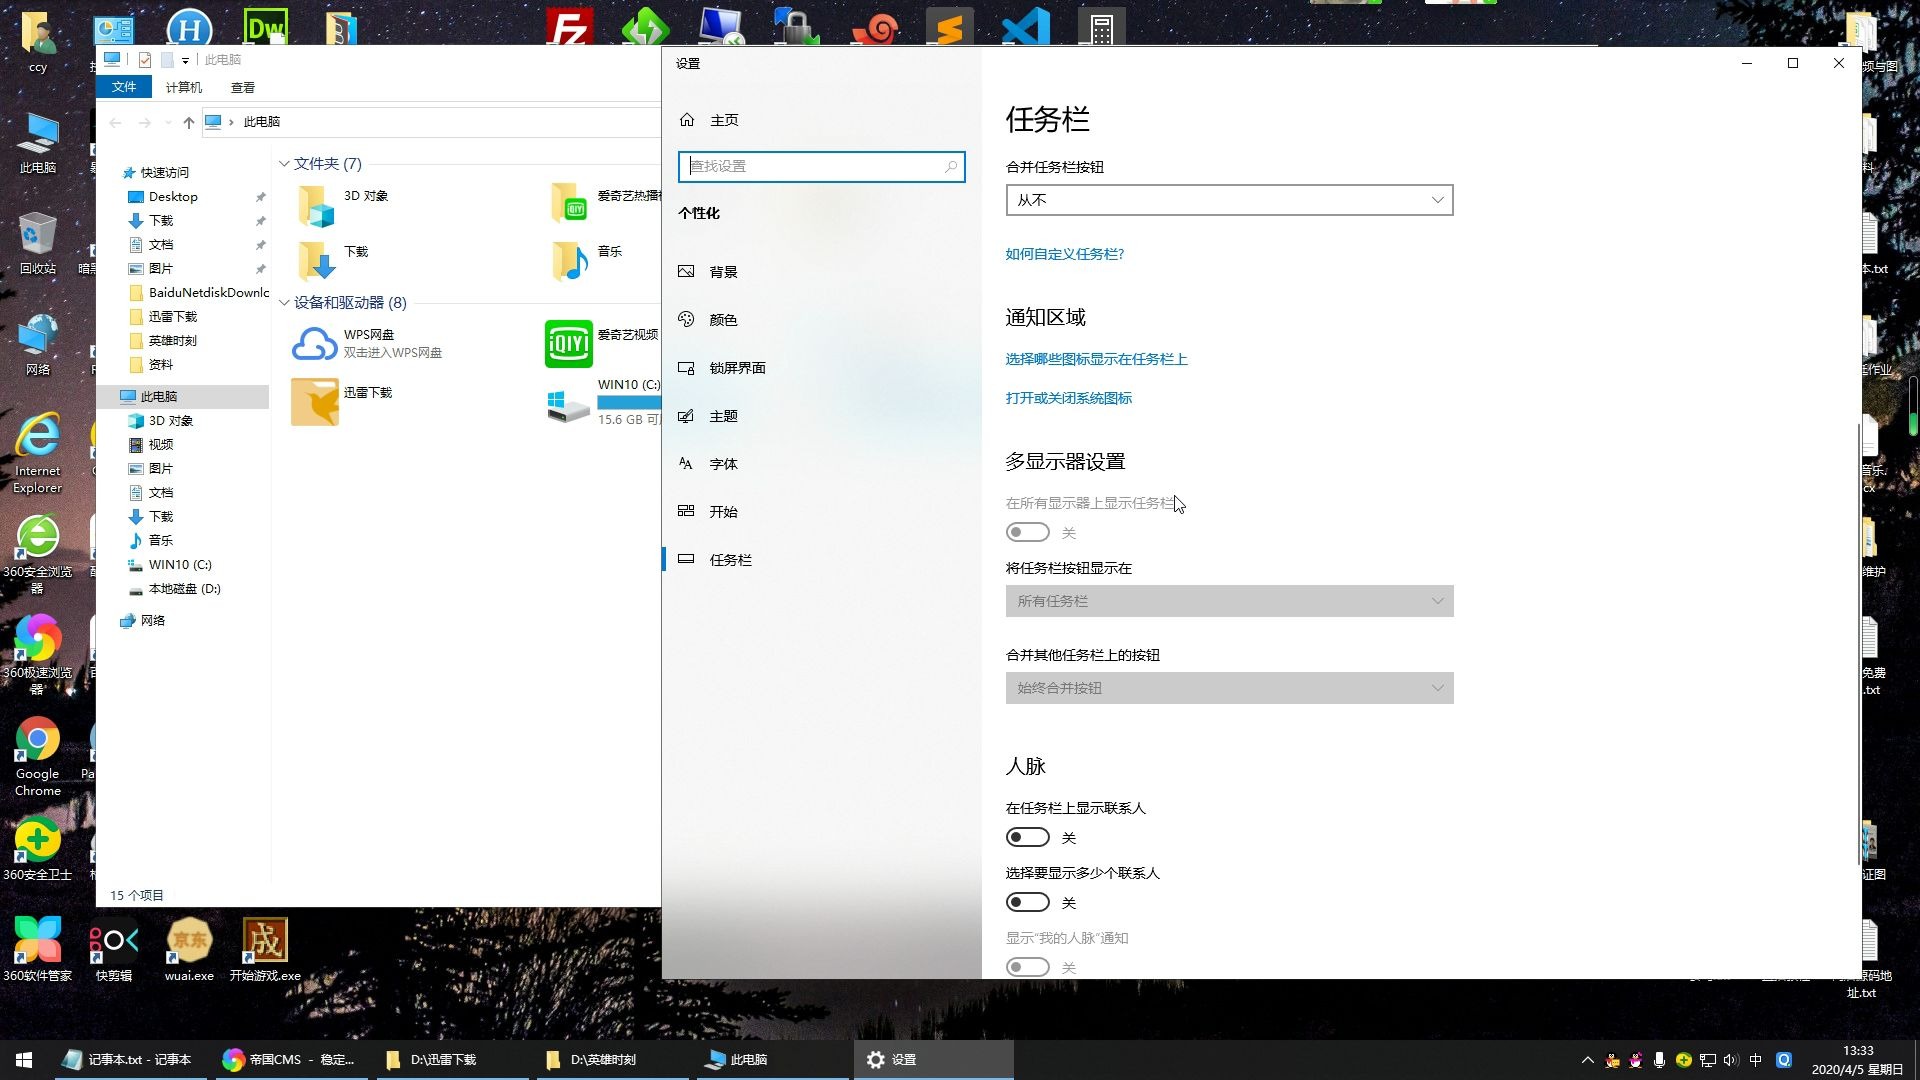The width and height of the screenshot is (1920, 1080).
Task: Select WIN10 (C:) in the navigation tree
Action: click(180, 564)
